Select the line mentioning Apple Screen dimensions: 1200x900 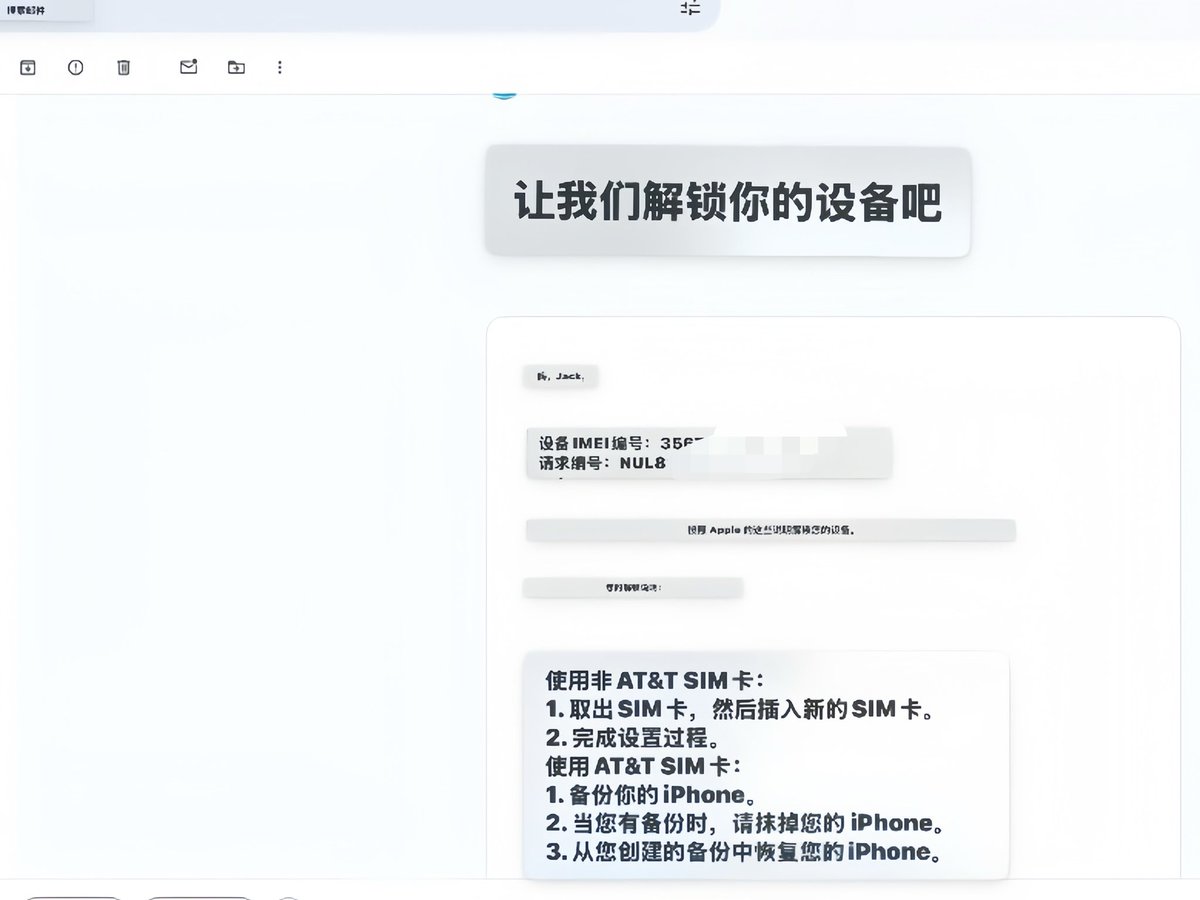[771, 530]
